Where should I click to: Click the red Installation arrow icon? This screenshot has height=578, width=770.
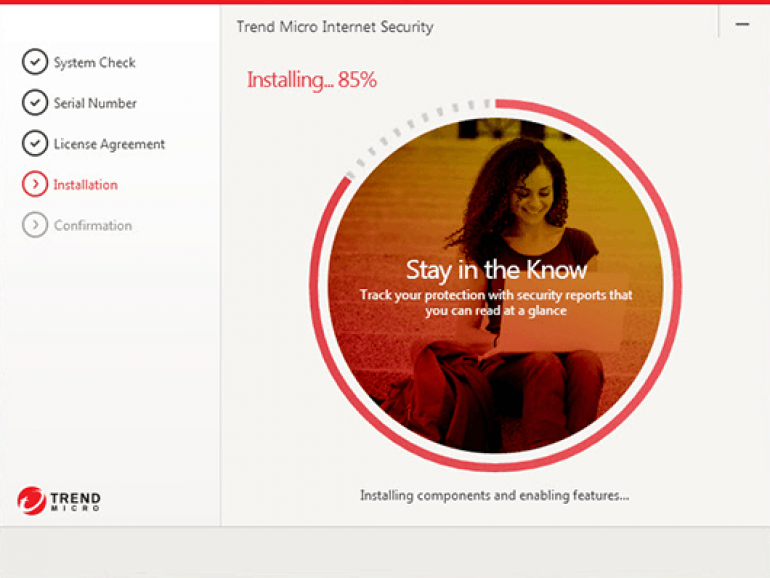click(35, 184)
